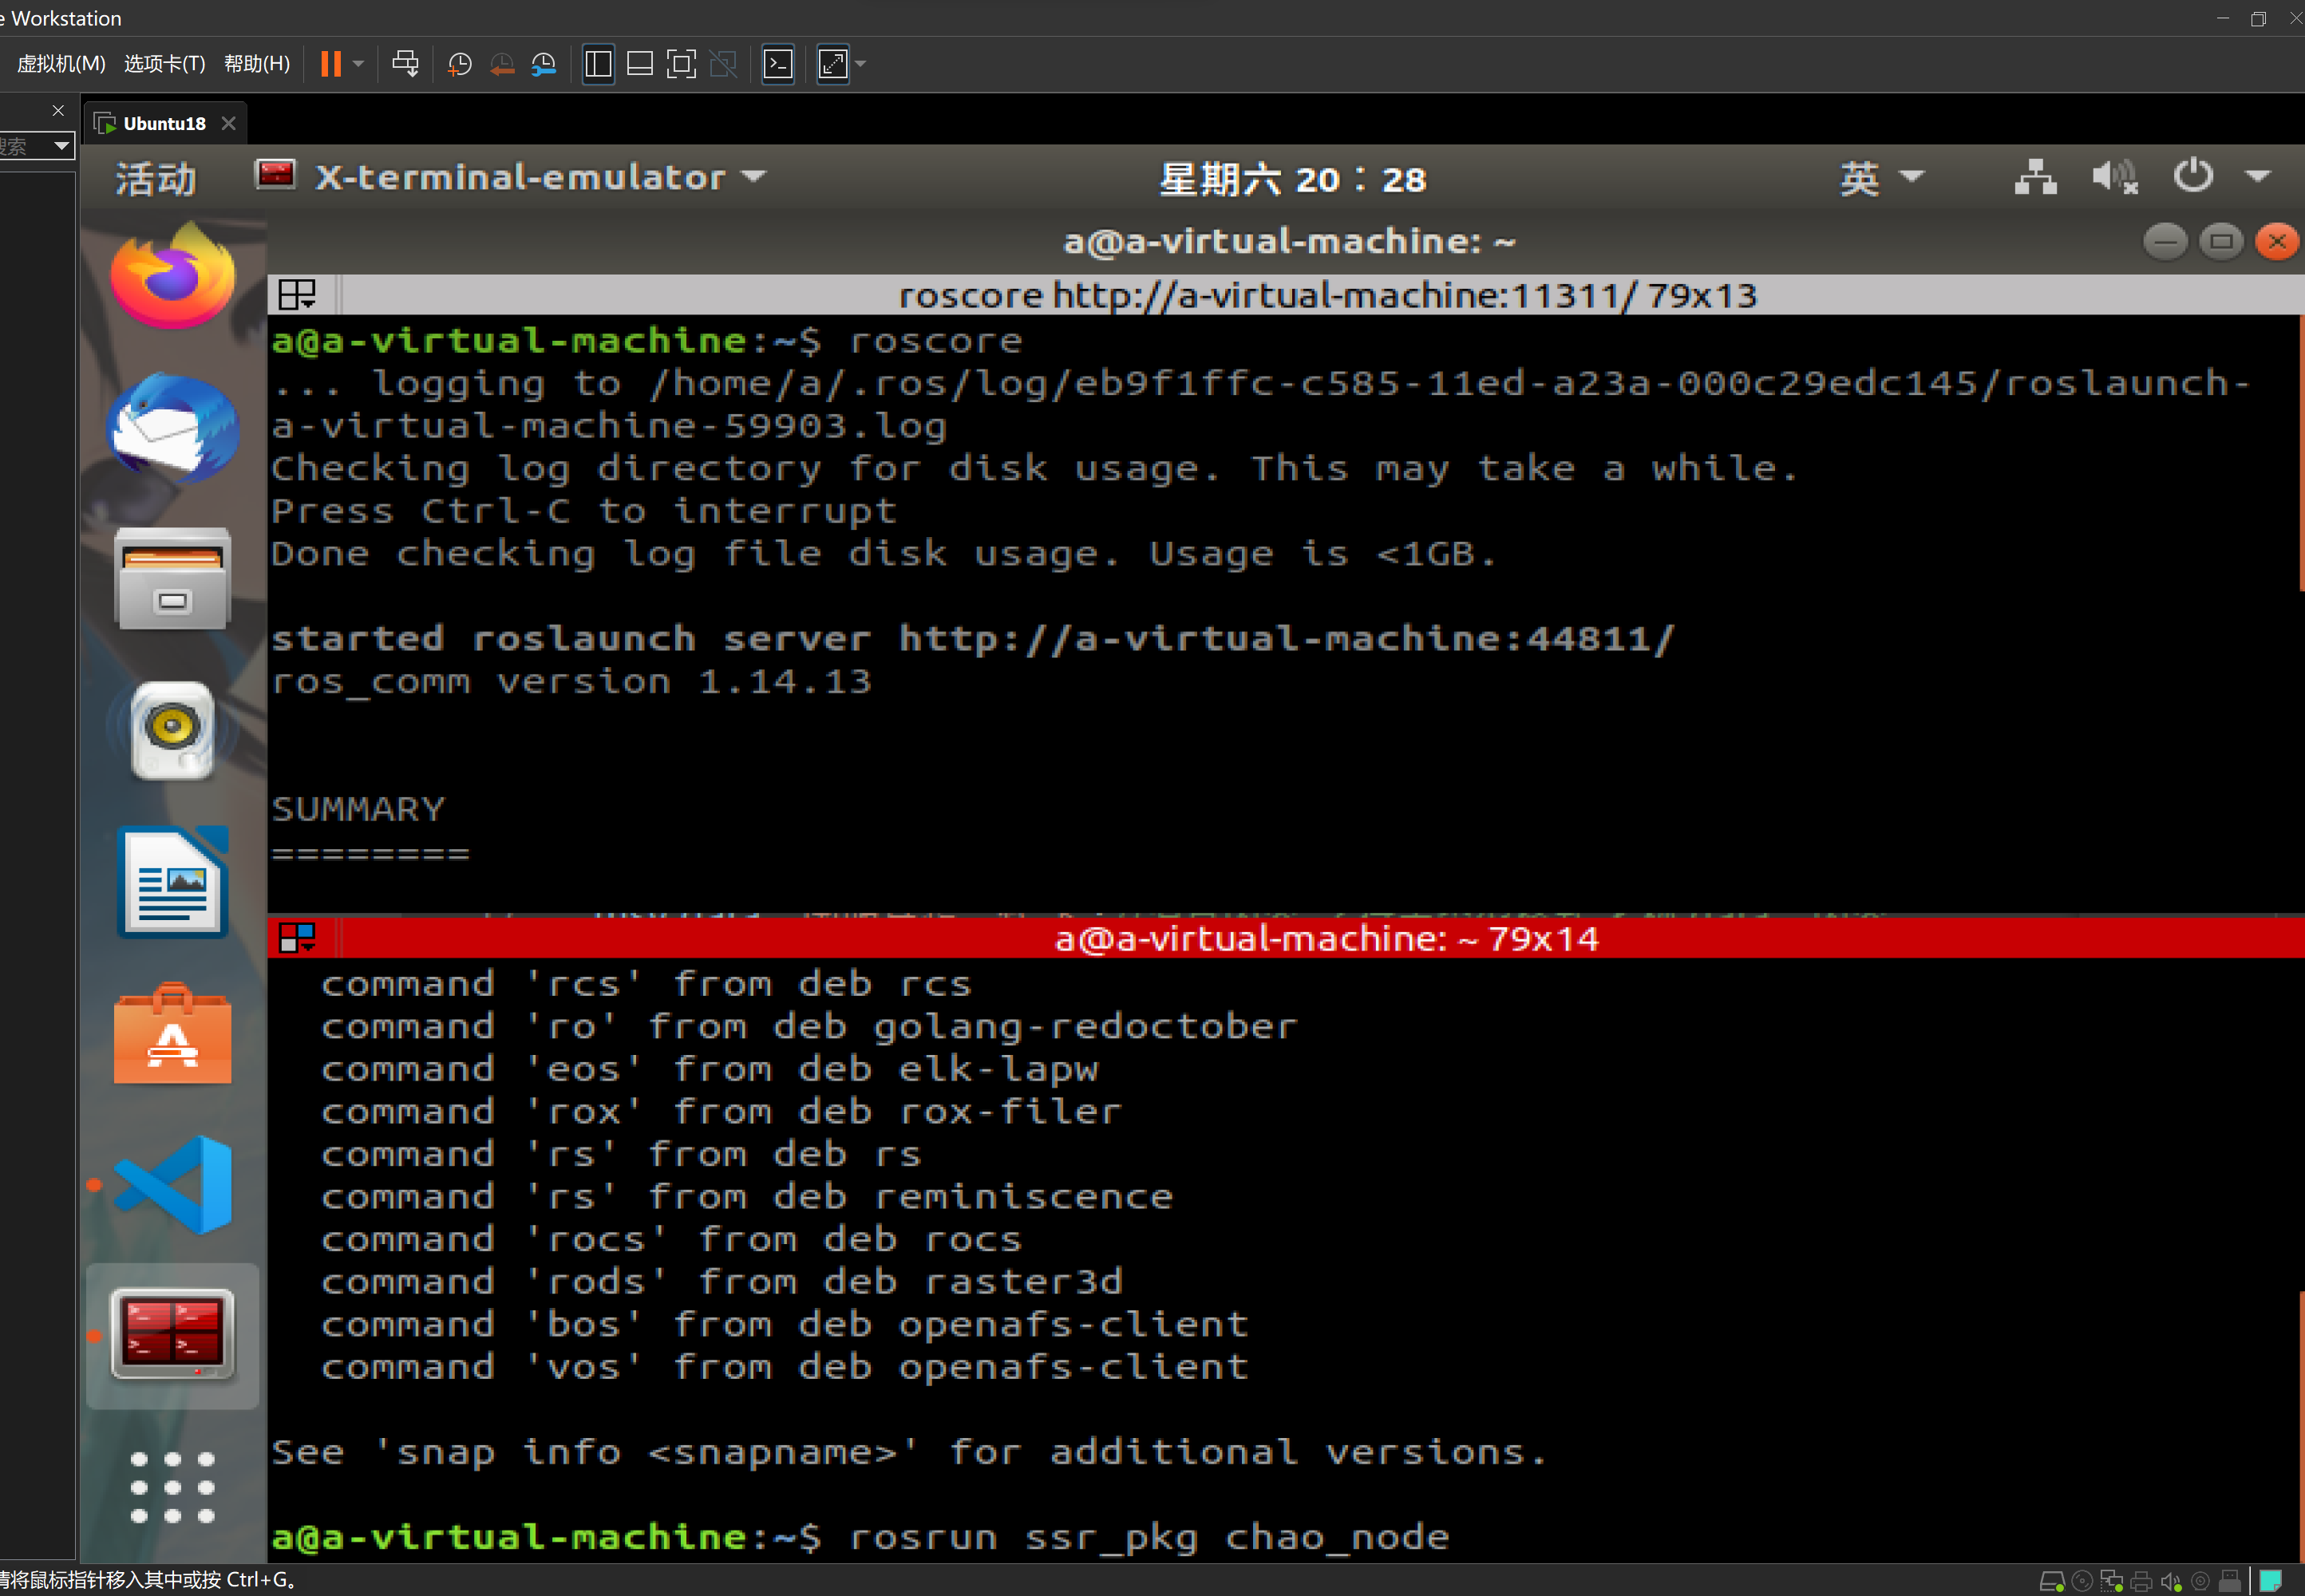Launch Firefox from the dock
Image resolution: width=2305 pixels, height=1596 pixels.
(x=172, y=275)
